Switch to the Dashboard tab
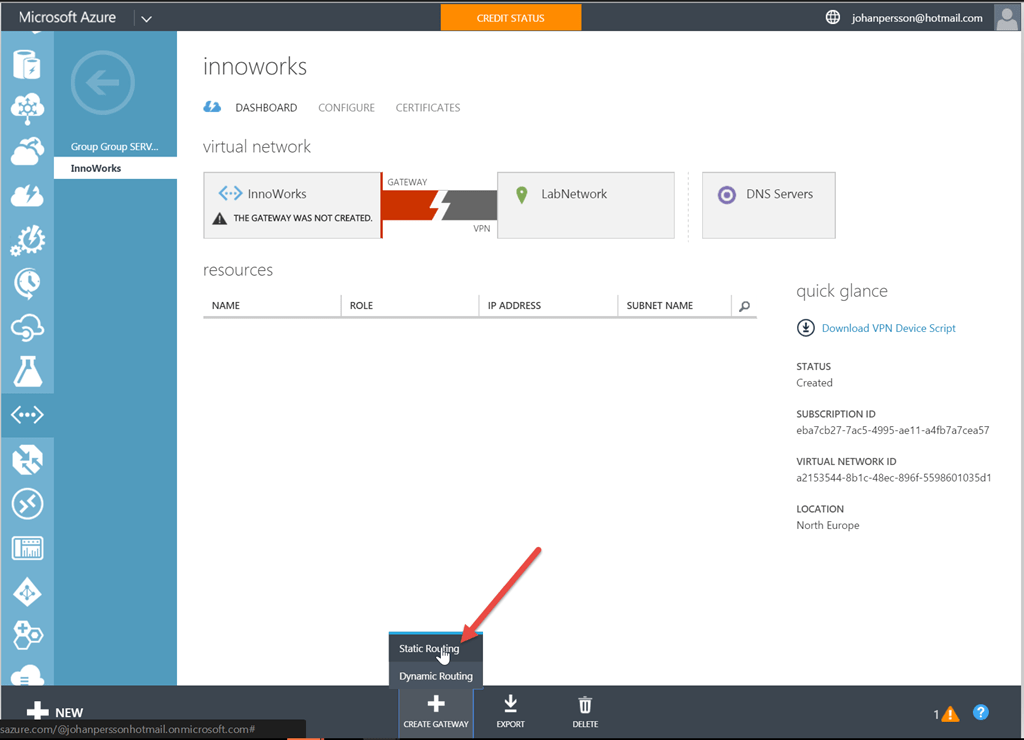Viewport: 1024px width, 740px height. (x=266, y=108)
